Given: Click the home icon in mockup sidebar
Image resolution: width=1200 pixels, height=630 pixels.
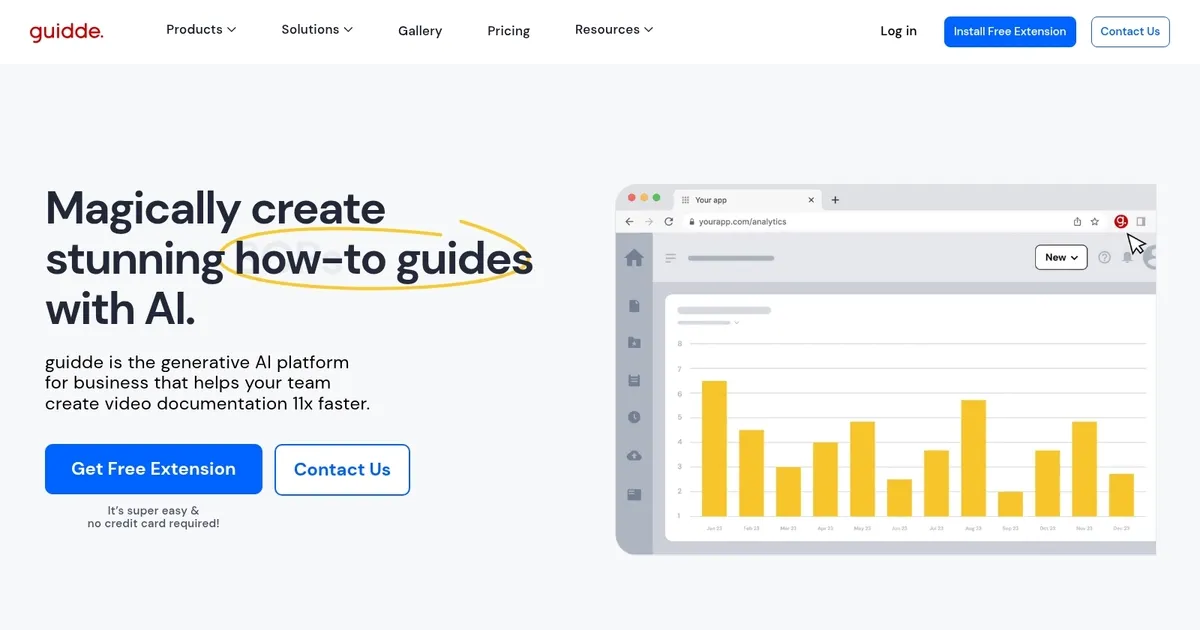Looking at the screenshot, I should [x=634, y=258].
